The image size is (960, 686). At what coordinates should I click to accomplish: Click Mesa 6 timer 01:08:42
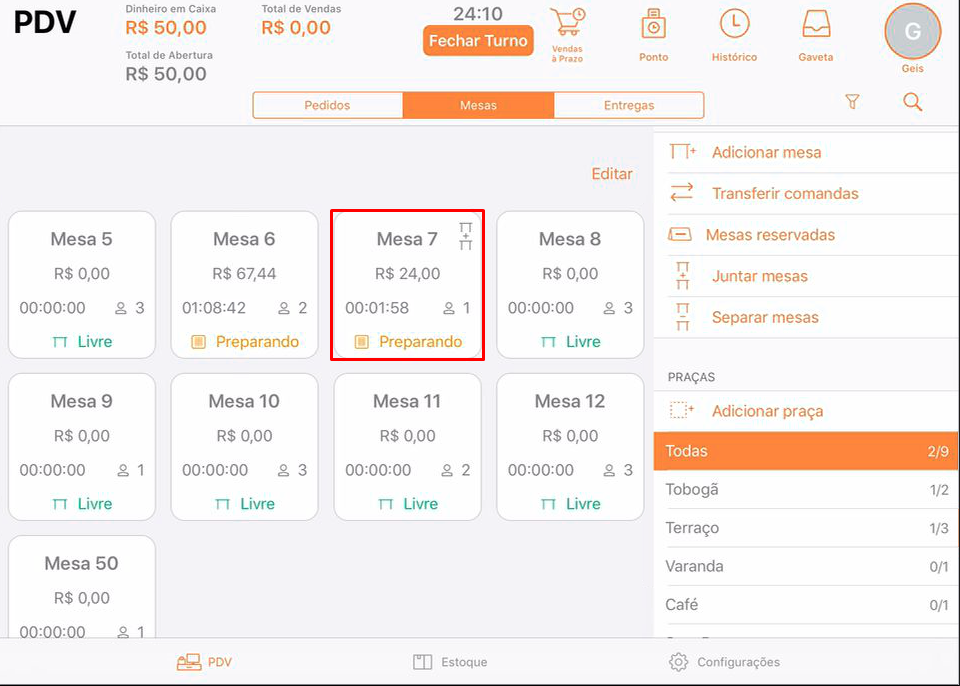tap(214, 307)
